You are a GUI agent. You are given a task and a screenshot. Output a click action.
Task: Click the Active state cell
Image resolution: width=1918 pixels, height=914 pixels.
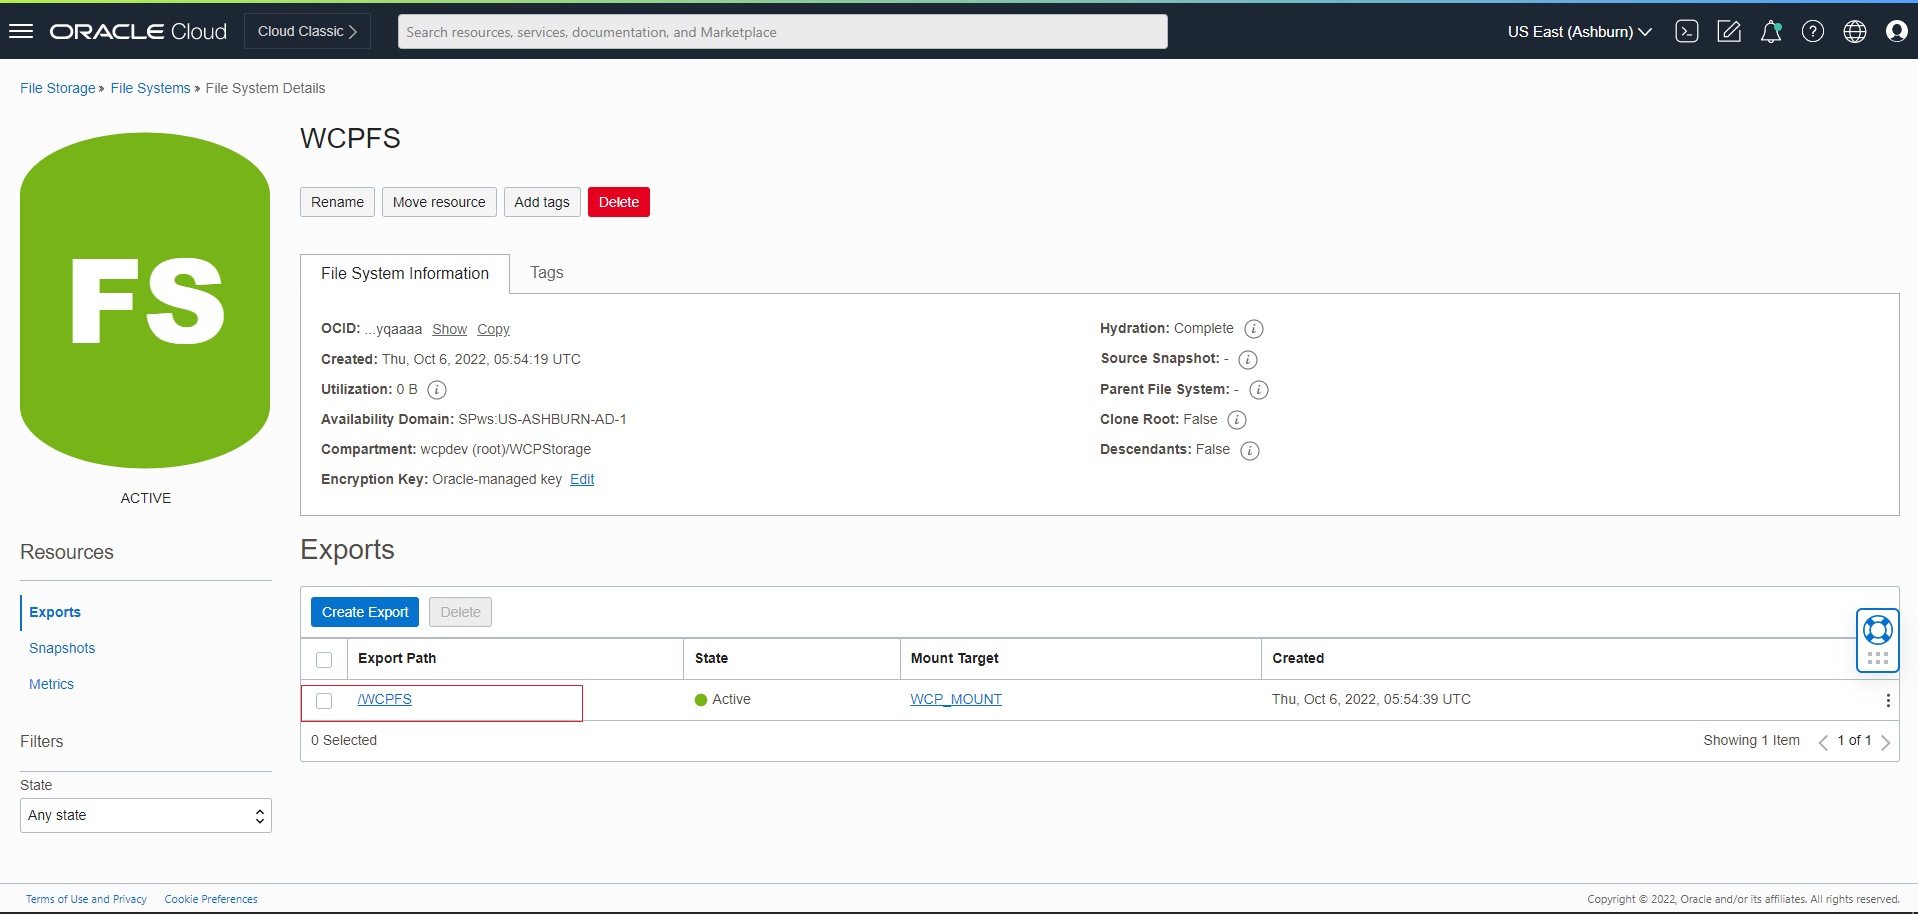click(x=723, y=699)
